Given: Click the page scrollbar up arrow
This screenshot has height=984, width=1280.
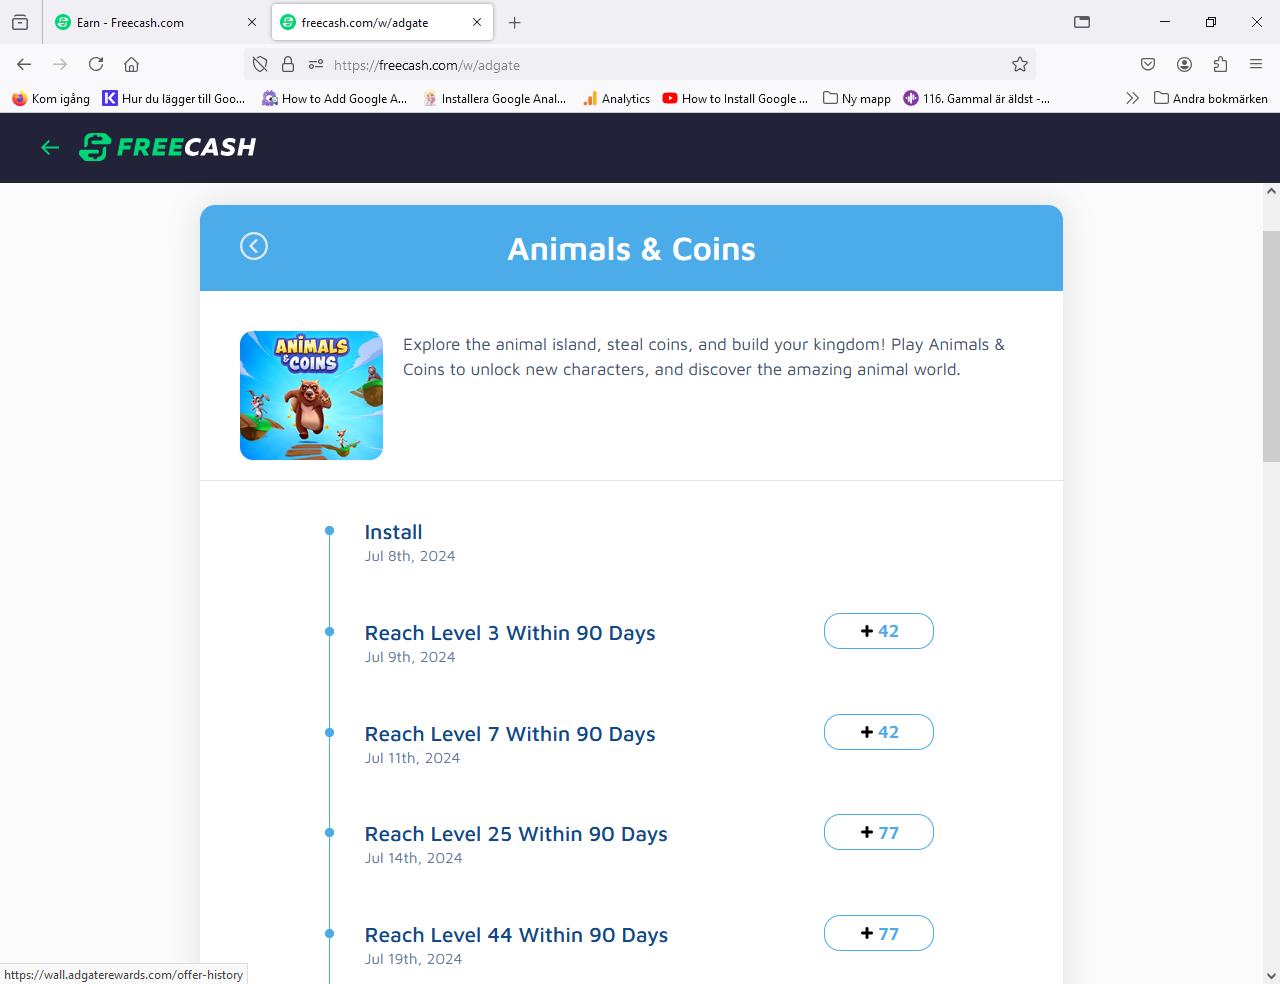Looking at the screenshot, I should pos(1271,191).
